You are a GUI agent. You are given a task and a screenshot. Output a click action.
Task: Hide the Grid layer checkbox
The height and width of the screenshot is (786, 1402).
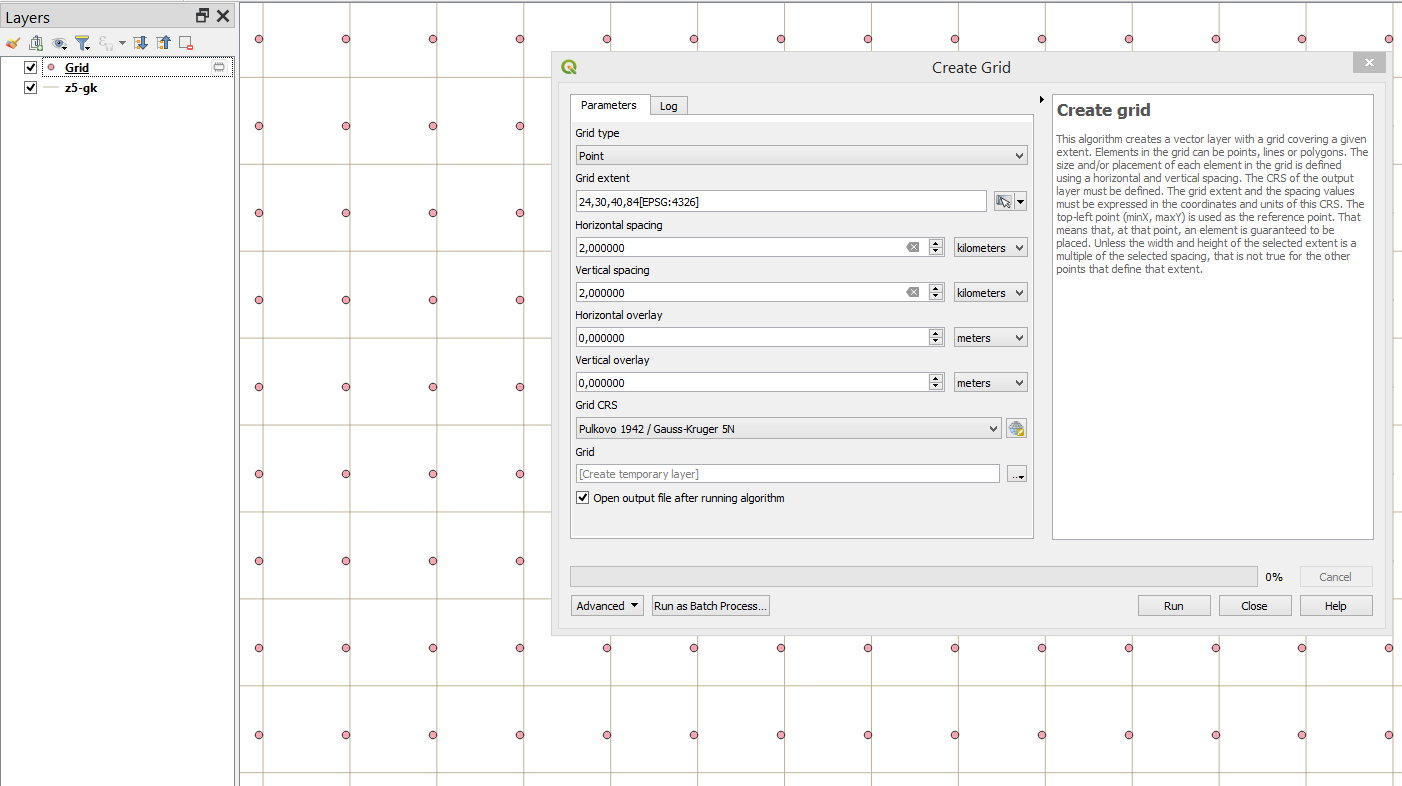(x=30, y=68)
